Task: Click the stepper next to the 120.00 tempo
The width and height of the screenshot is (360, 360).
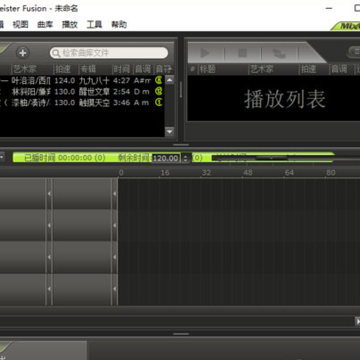Action: click(186, 158)
